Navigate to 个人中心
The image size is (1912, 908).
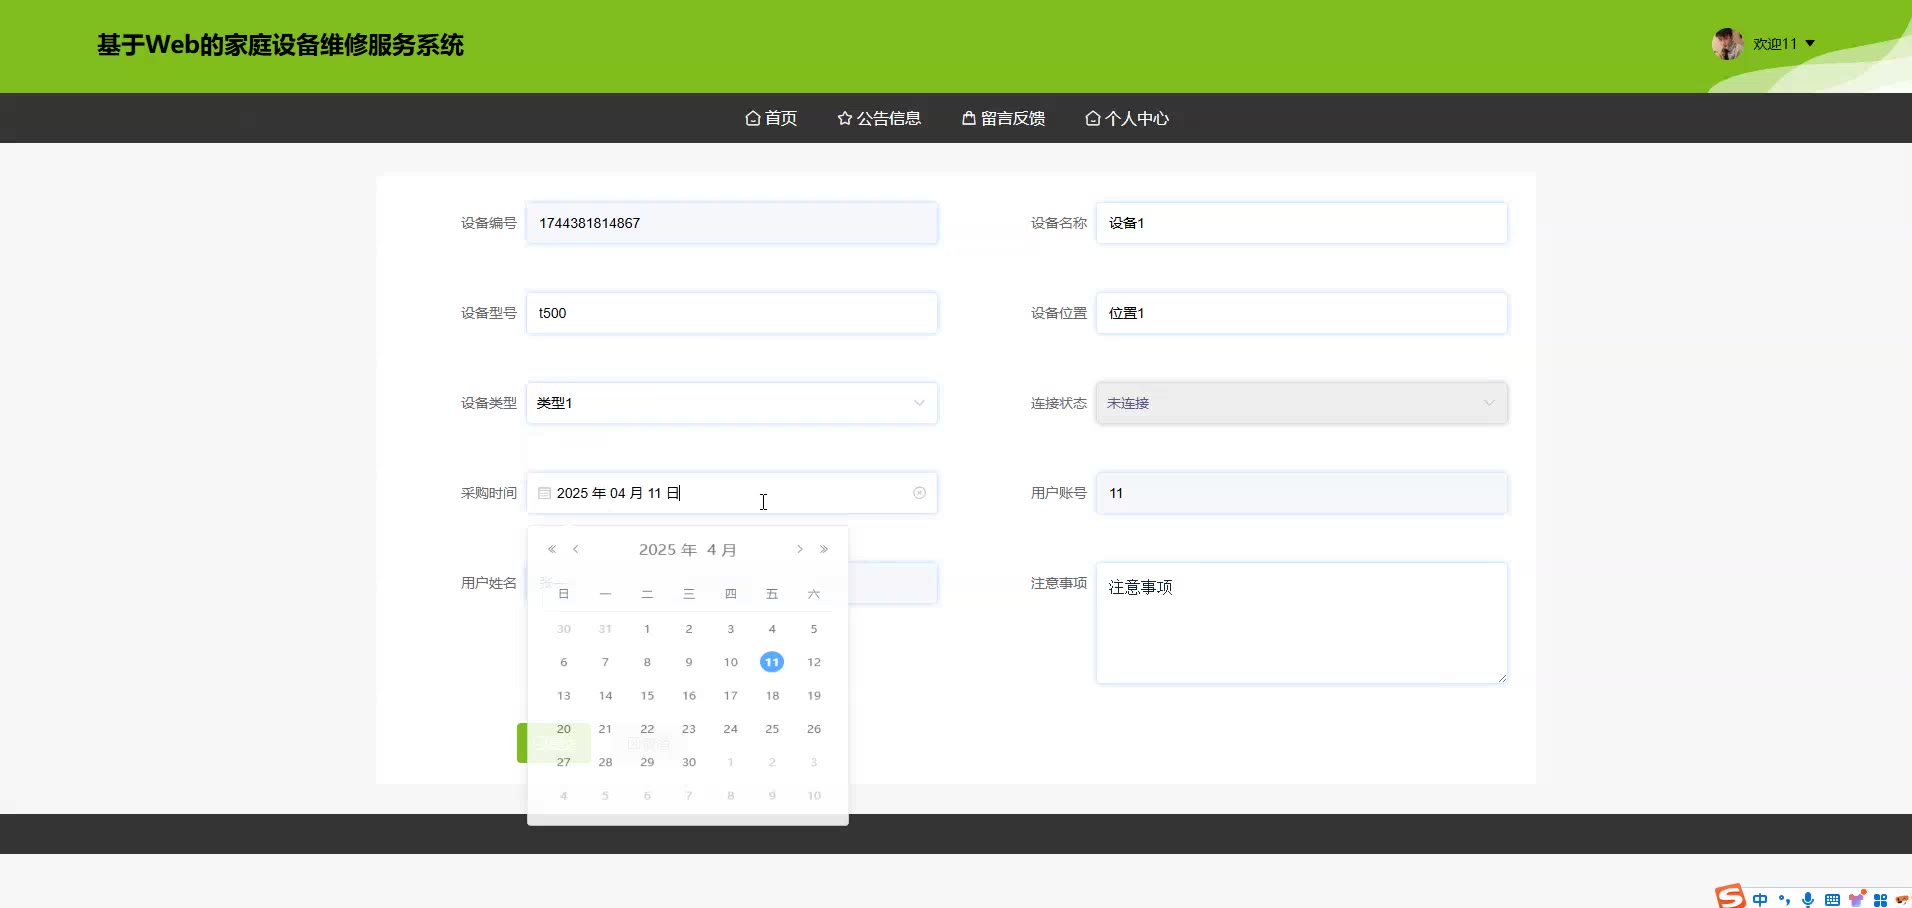pyautogui.click(x=1127, y=118)
